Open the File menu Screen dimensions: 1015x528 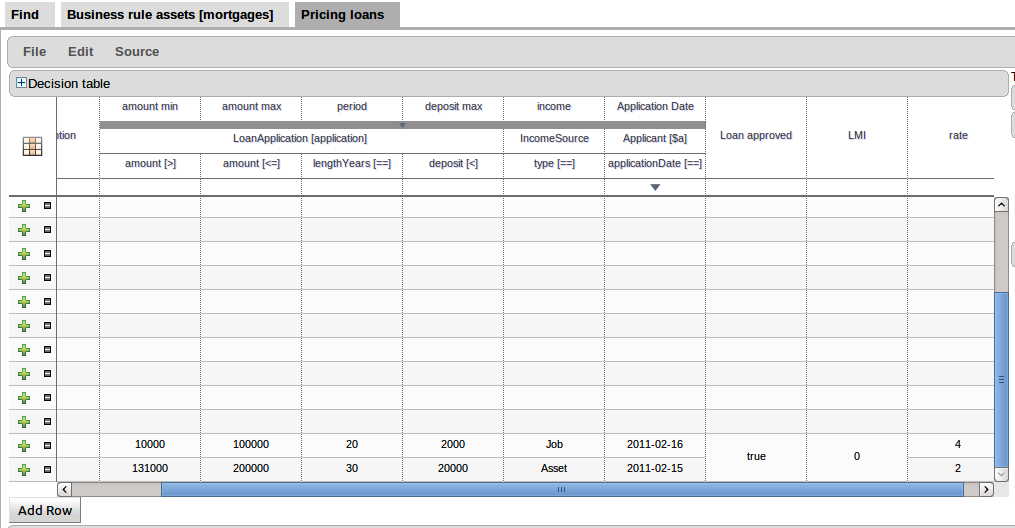(34, 52)
